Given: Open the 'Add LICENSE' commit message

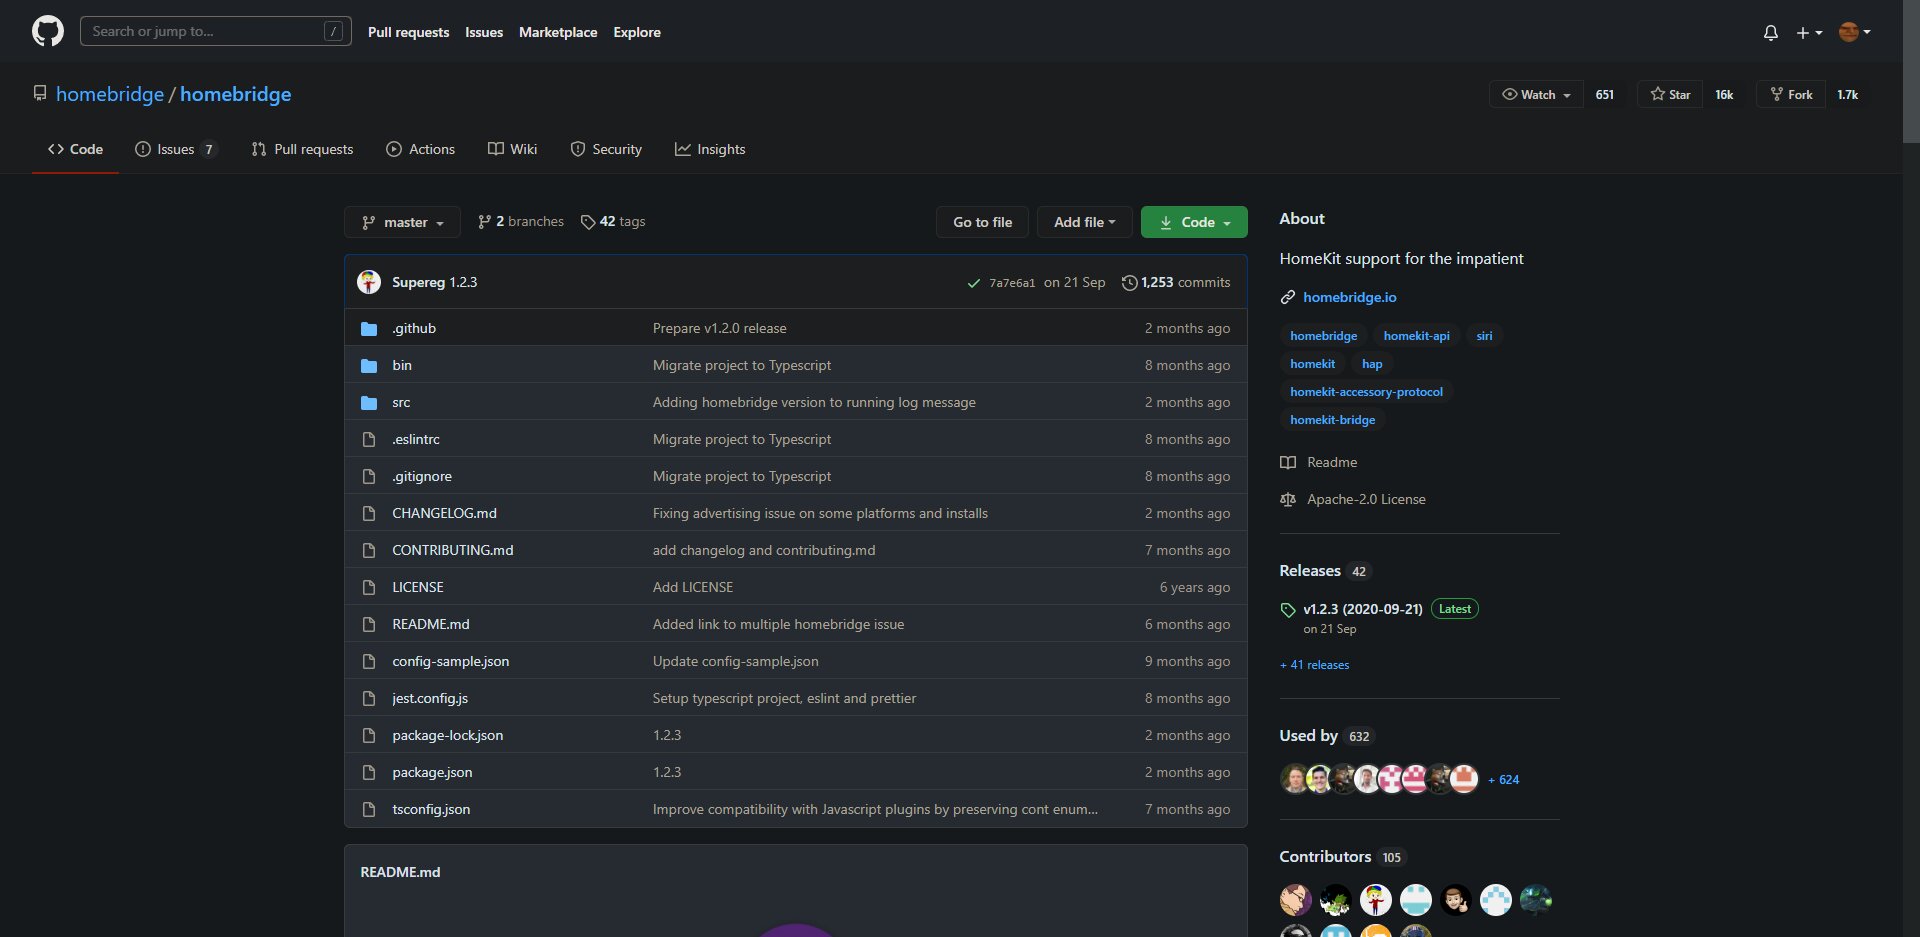Looking at the screenshot, I should click(x=693, y=587).
